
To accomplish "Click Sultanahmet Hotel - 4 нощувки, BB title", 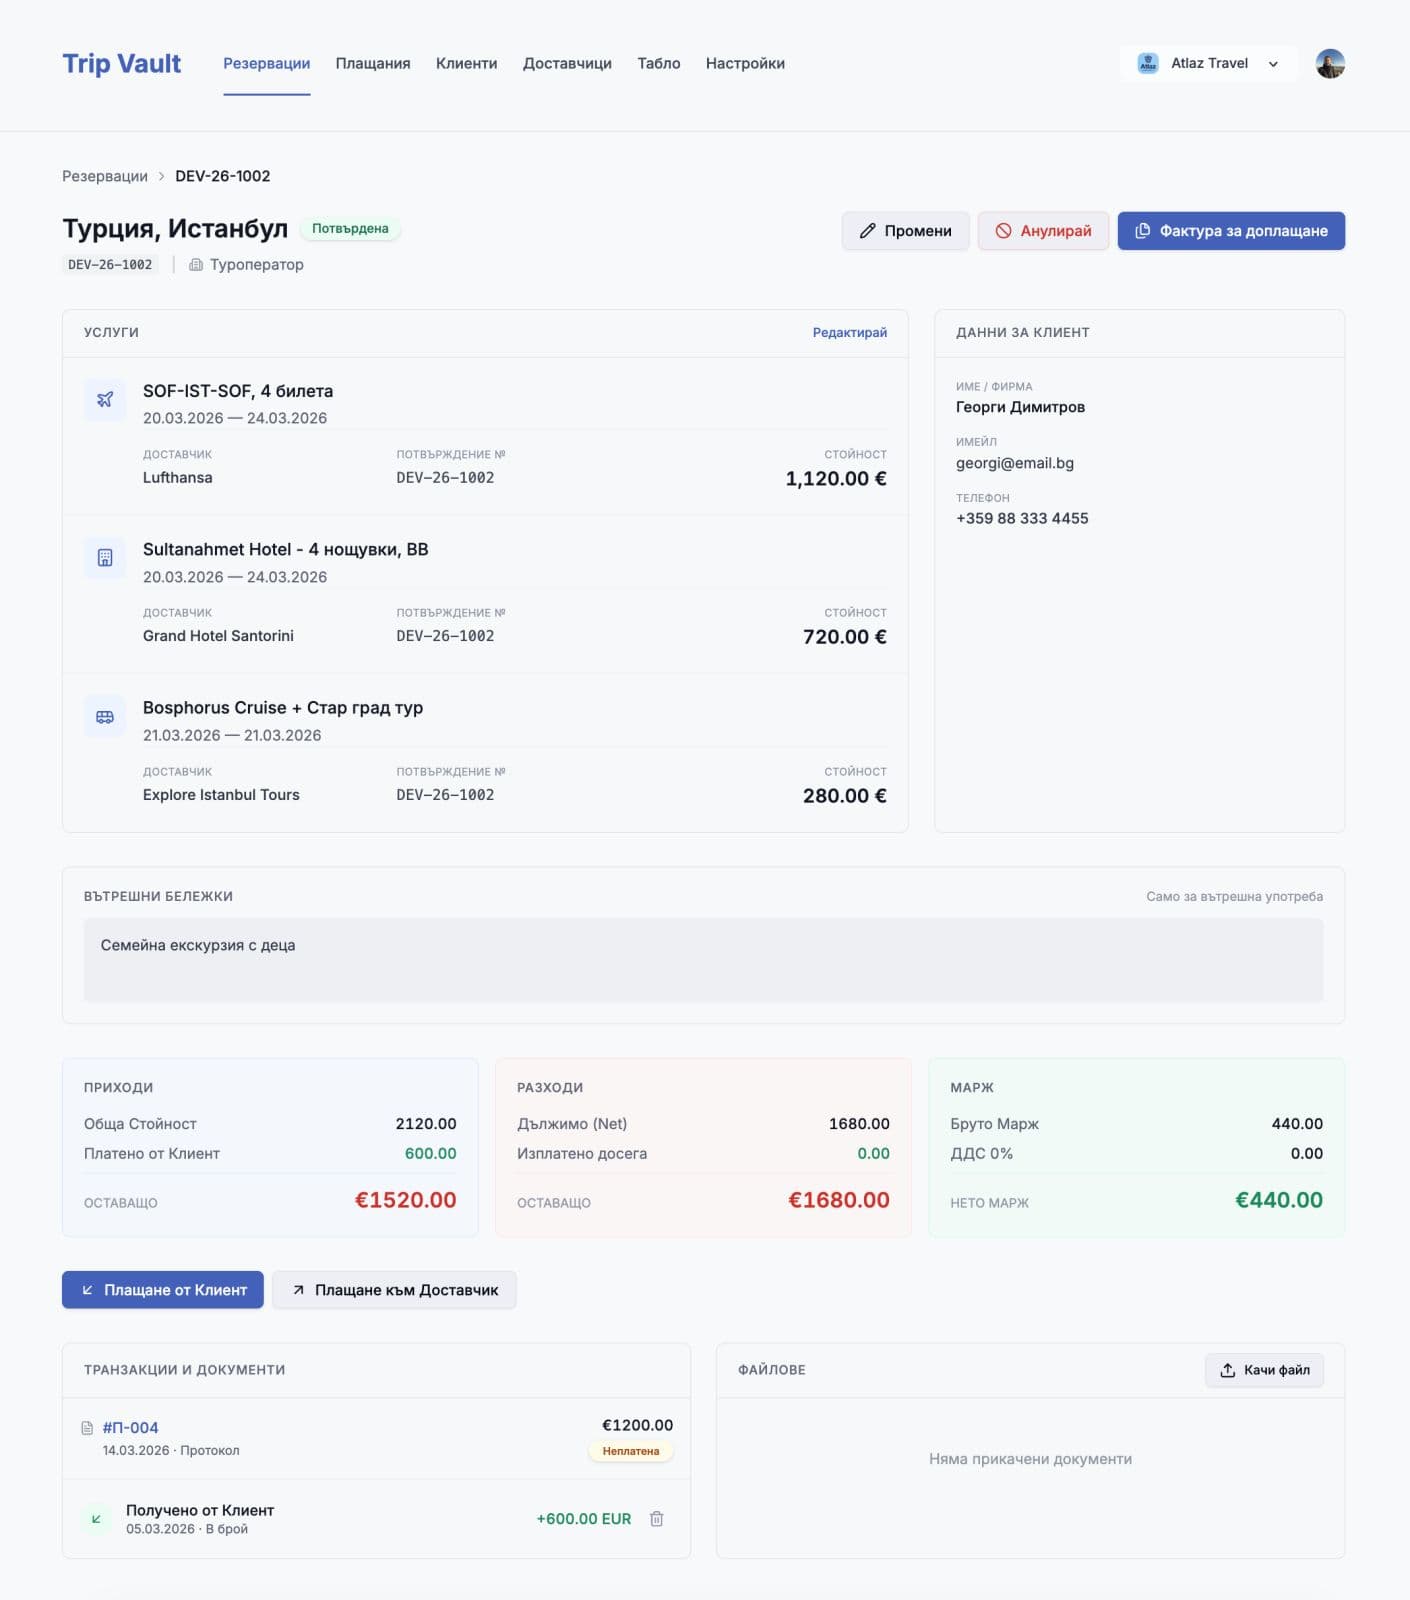I will (285, 549).
